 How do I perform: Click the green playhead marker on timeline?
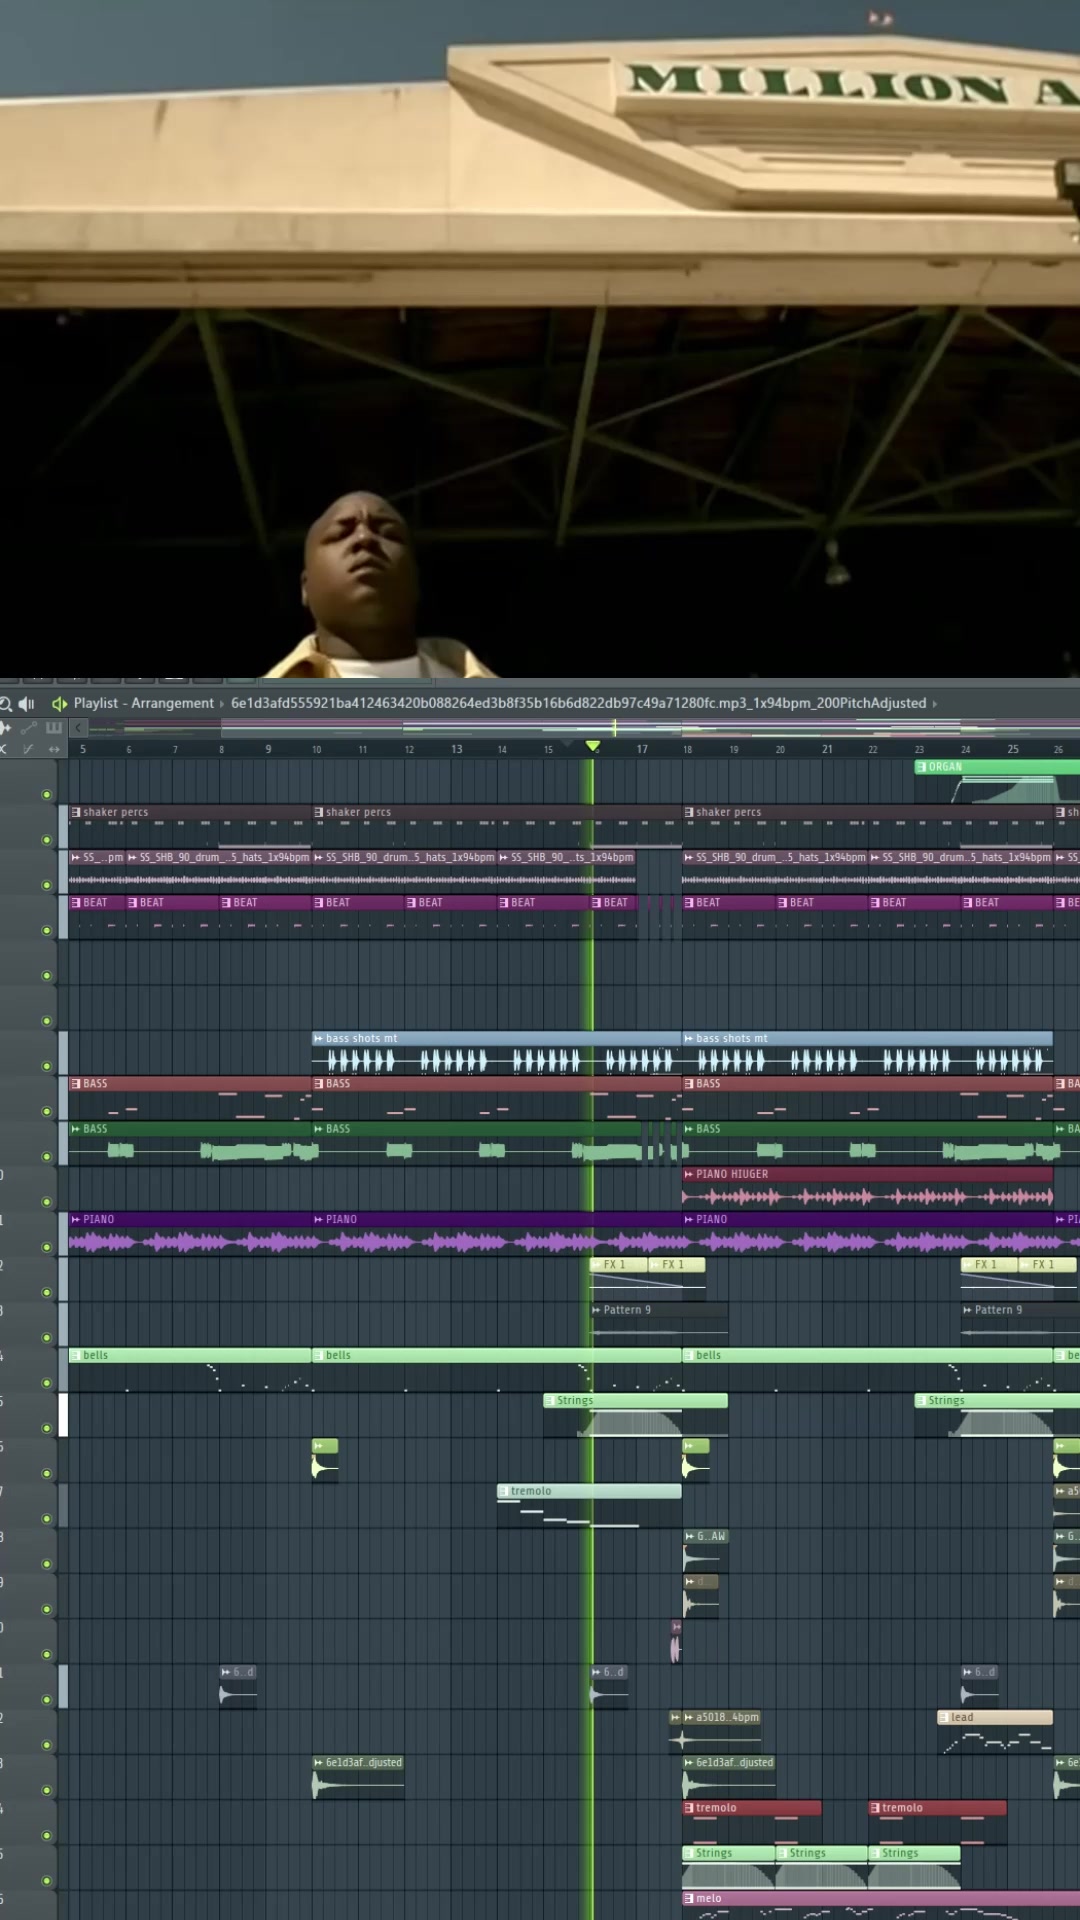tap(593, 746)
